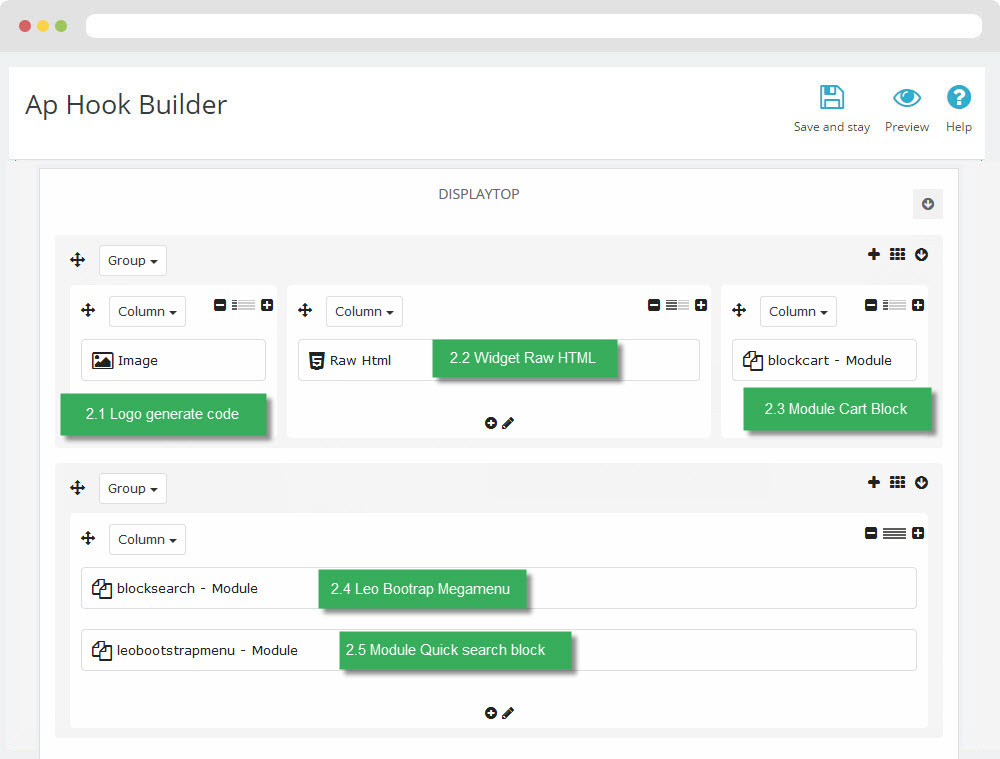Image resolution: width=1000 pixels, height=759 pixels.
Task: Increase width of the blocksearch column with the plus icon
Action: (918, 533)
